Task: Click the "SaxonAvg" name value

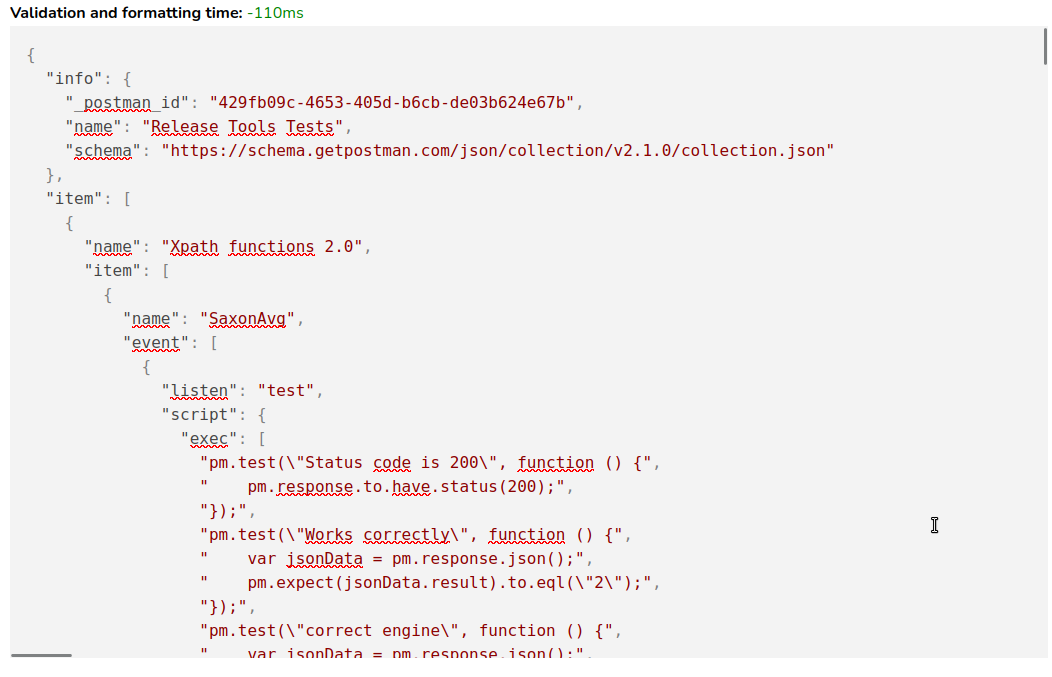Action: click(x=247, y=319)
